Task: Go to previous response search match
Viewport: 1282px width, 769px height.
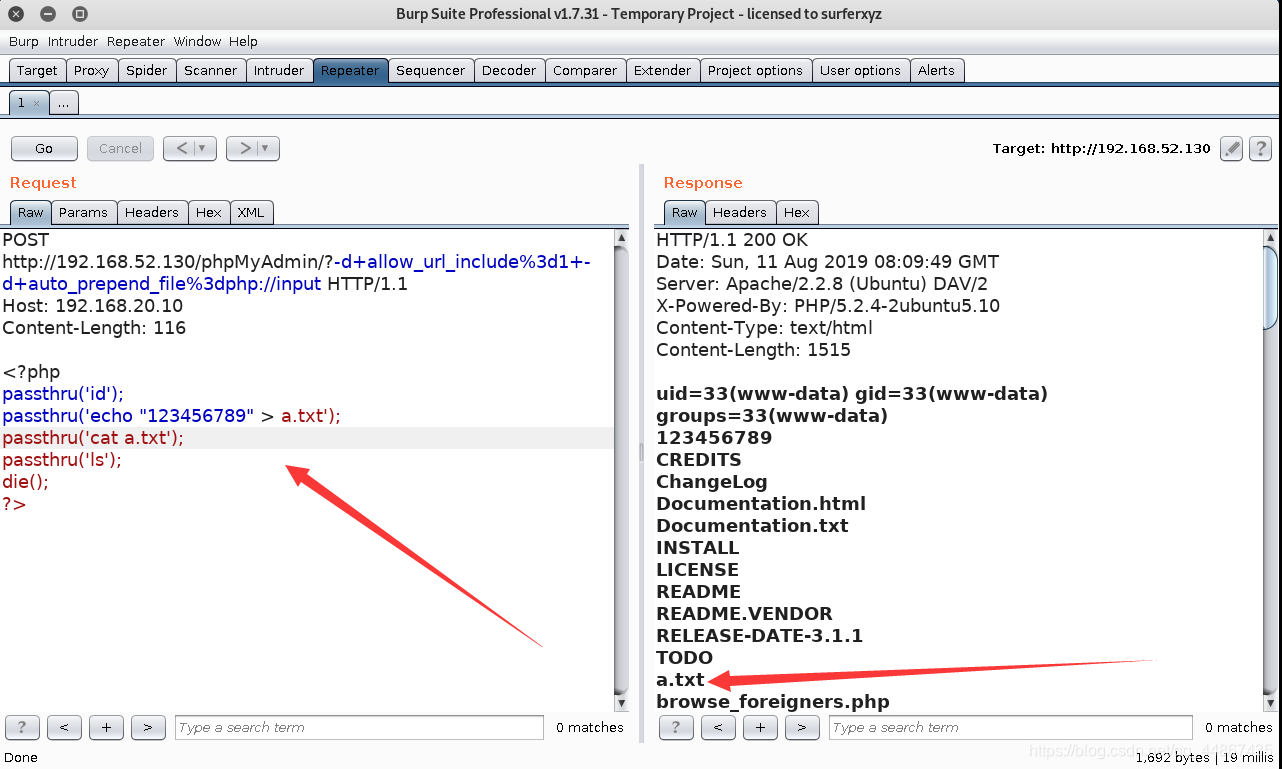Action: [718, 727]
